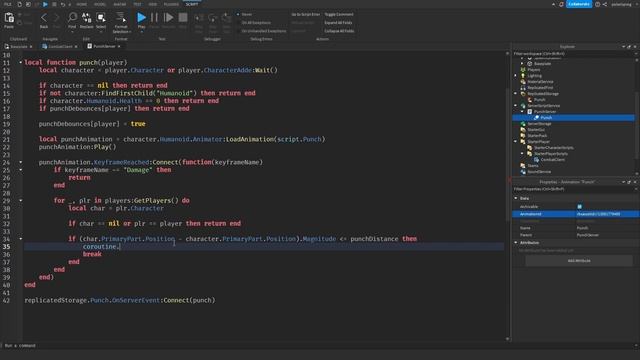The height and width of the screenshot is (360, 640).
Task: Collapse the ServerScriptService node
Action: tap(516, 106)
